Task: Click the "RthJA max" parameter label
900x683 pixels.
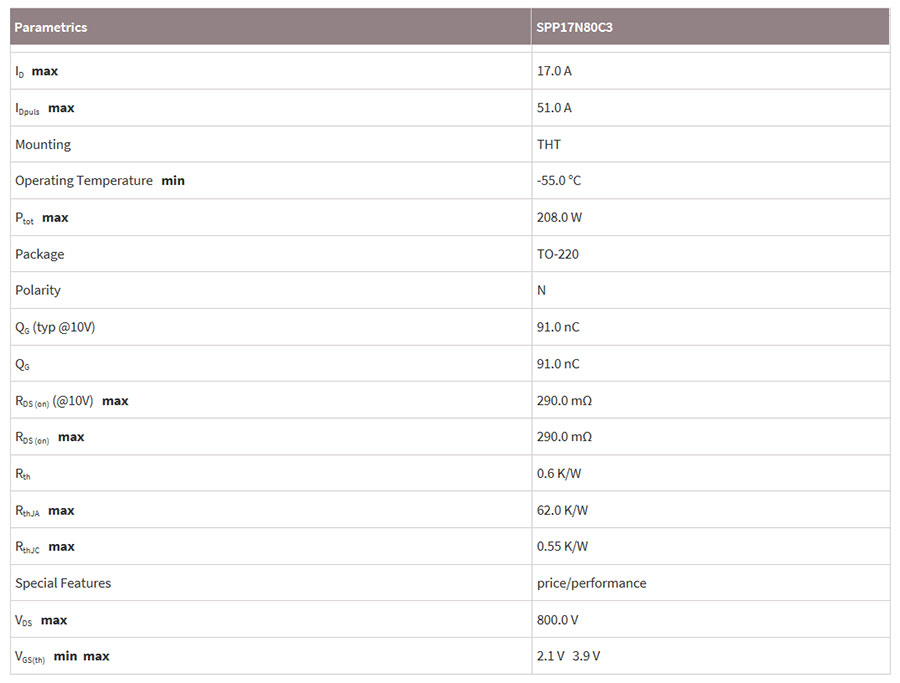Action: coord(45,511)
